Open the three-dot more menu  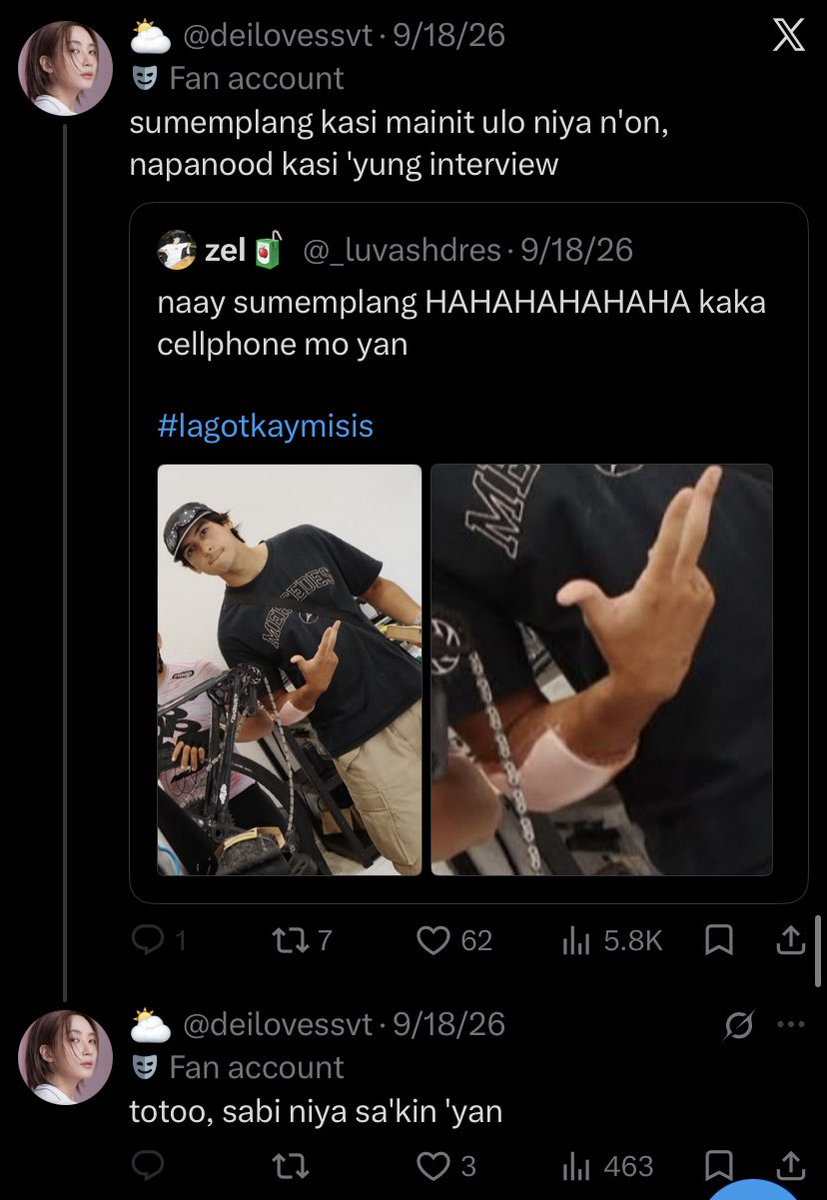click(791, 1024)
